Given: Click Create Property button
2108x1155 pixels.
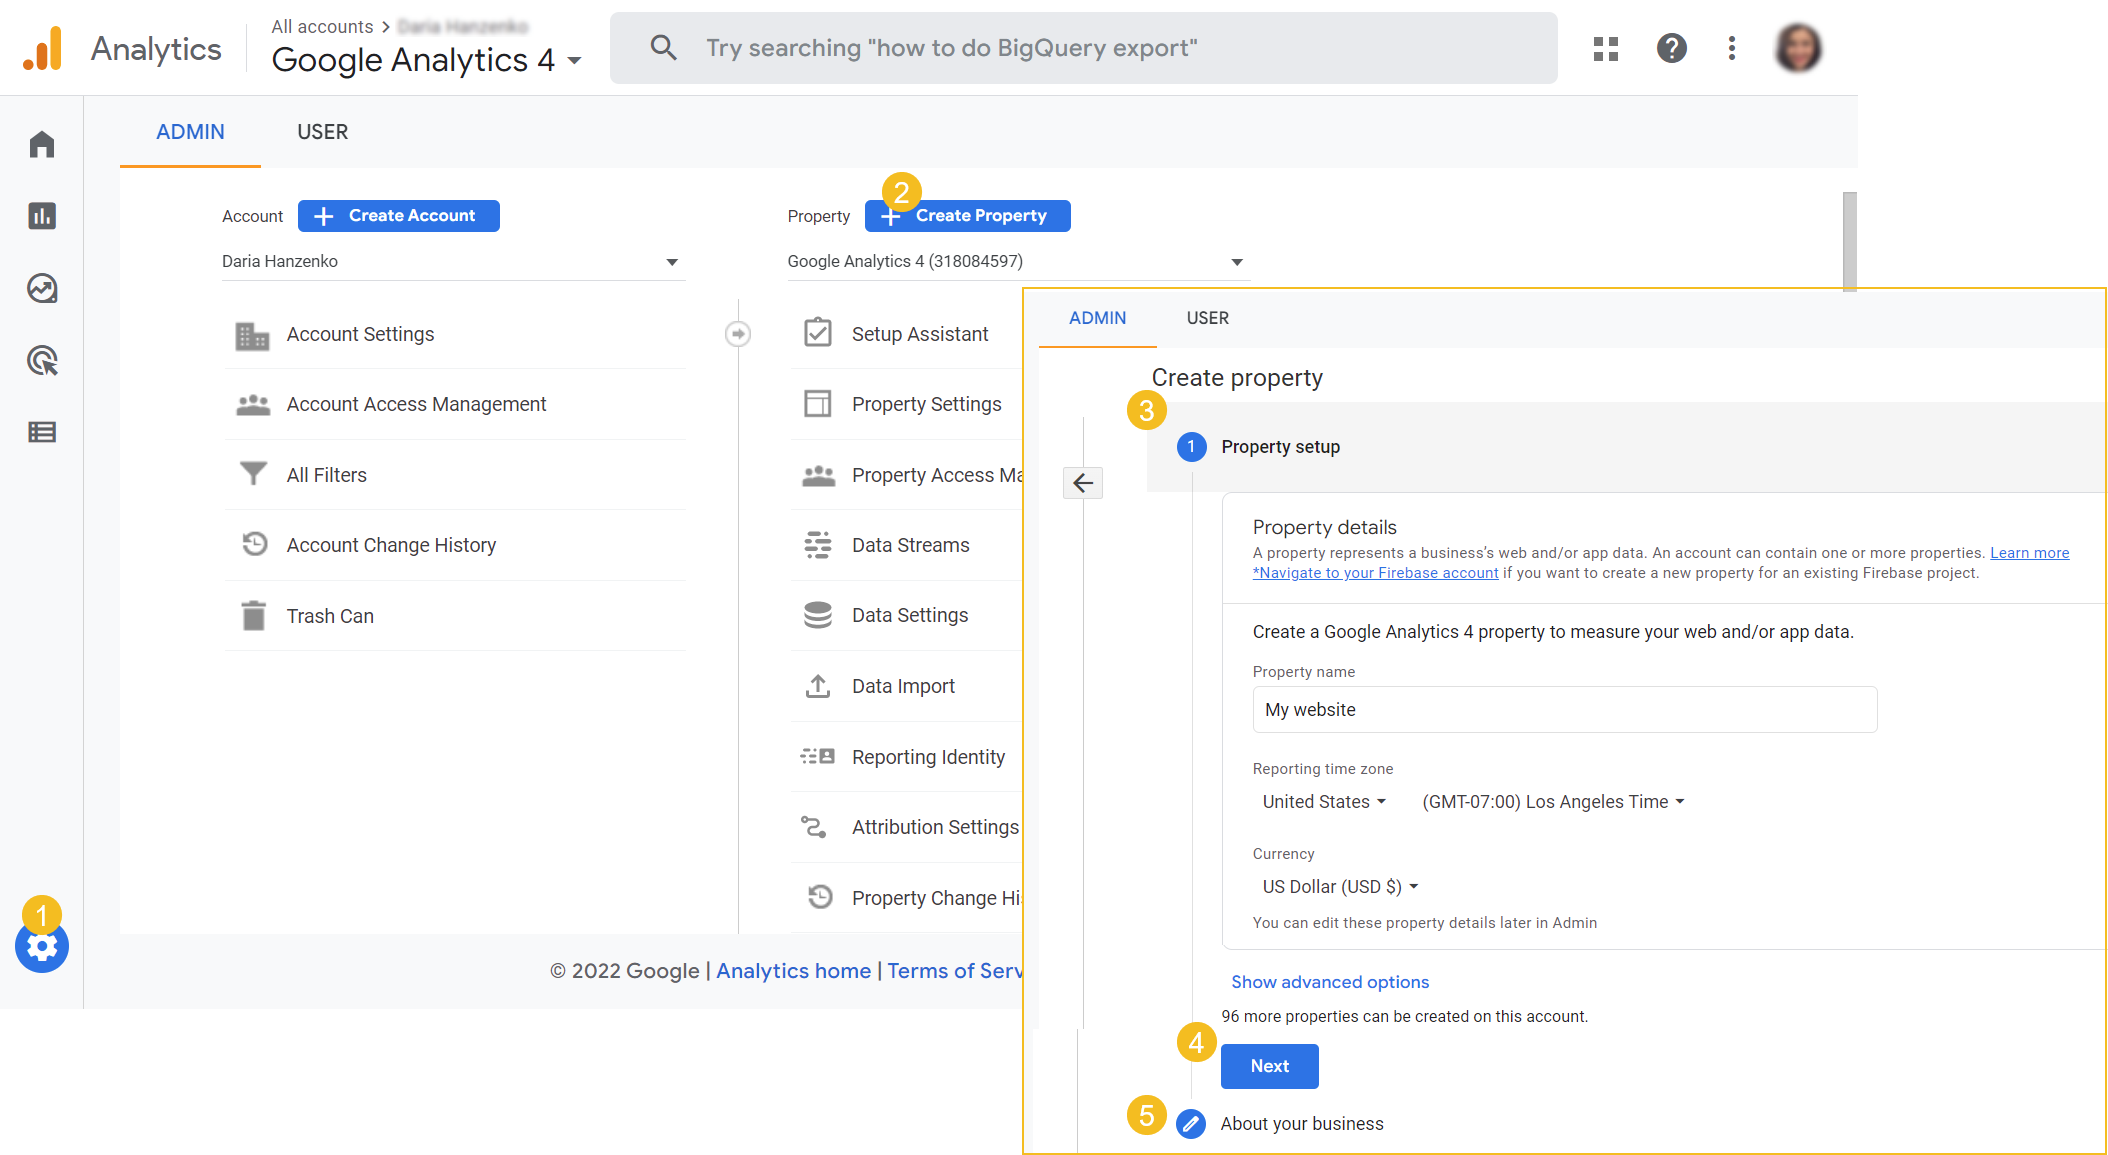Looking at the screenshot, I should (969, 215).
